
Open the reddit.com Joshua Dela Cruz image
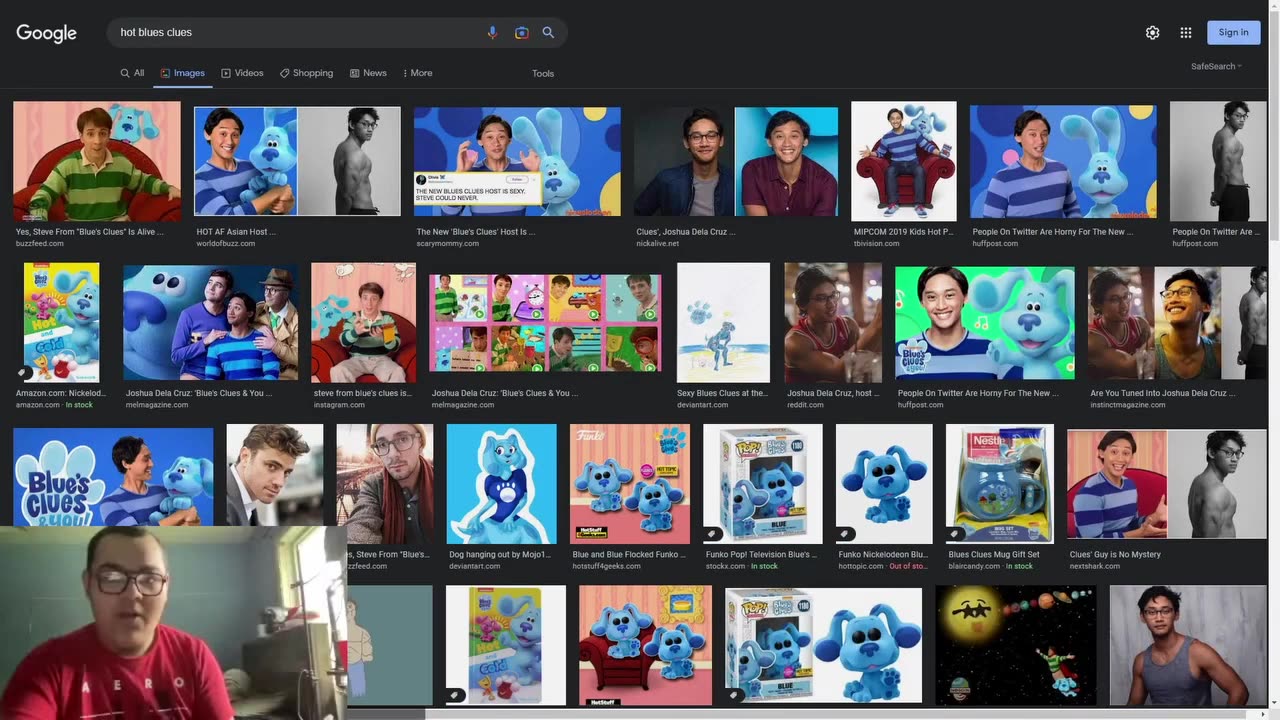pos(833,322)
